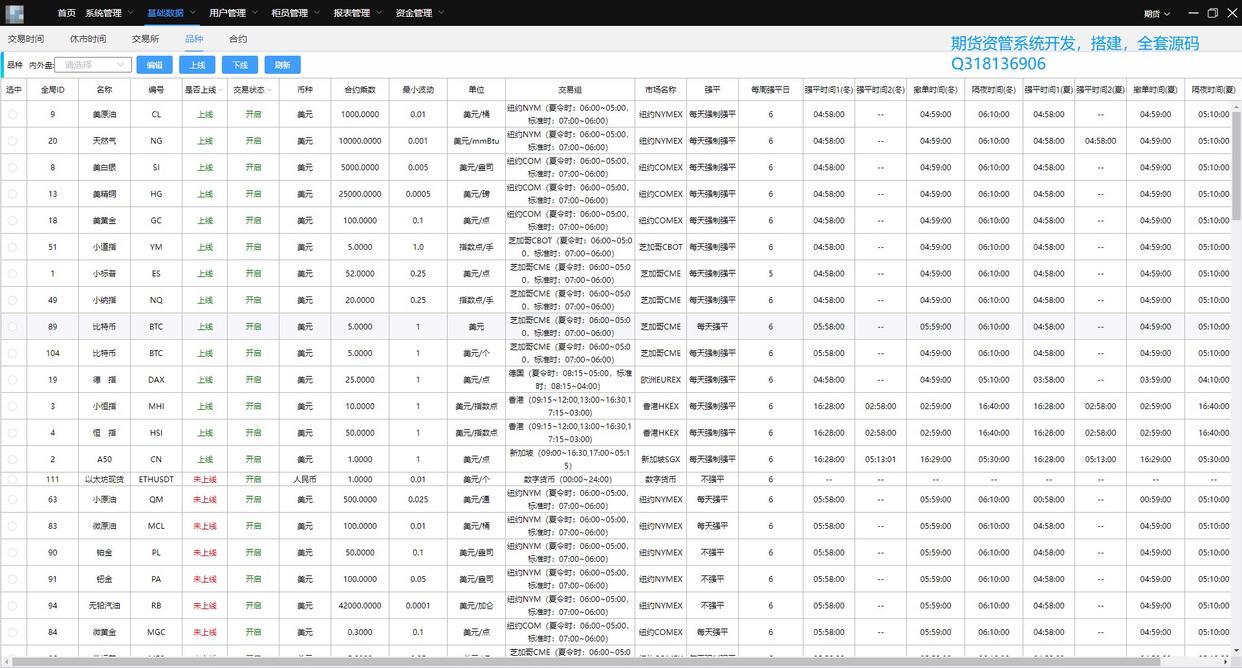Viewport: 1242px width, 668px height.
Task: Select the radio button for A50 row
Action: pyautogui.click(x=13, y=459)
